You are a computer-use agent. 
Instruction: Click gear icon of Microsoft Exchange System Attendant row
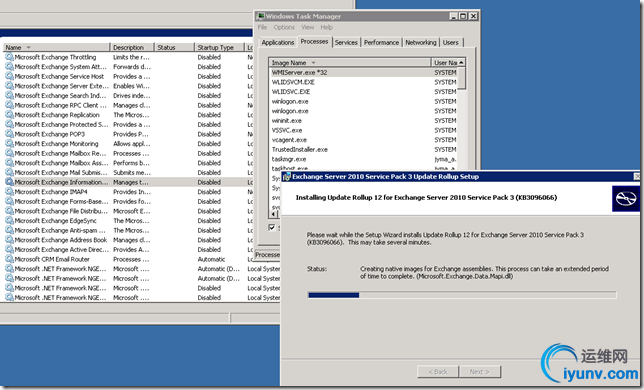(9, 67)
